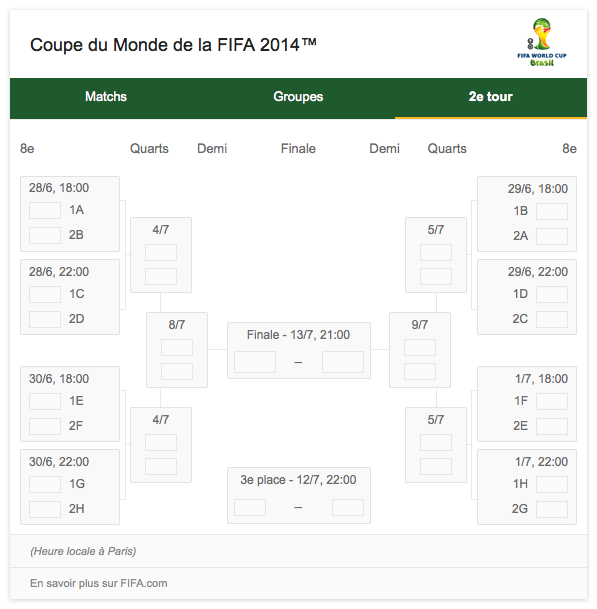Open the 30/6, 18:00 match 1E vs 2F
Screen dimensions: 597x609
70,404
